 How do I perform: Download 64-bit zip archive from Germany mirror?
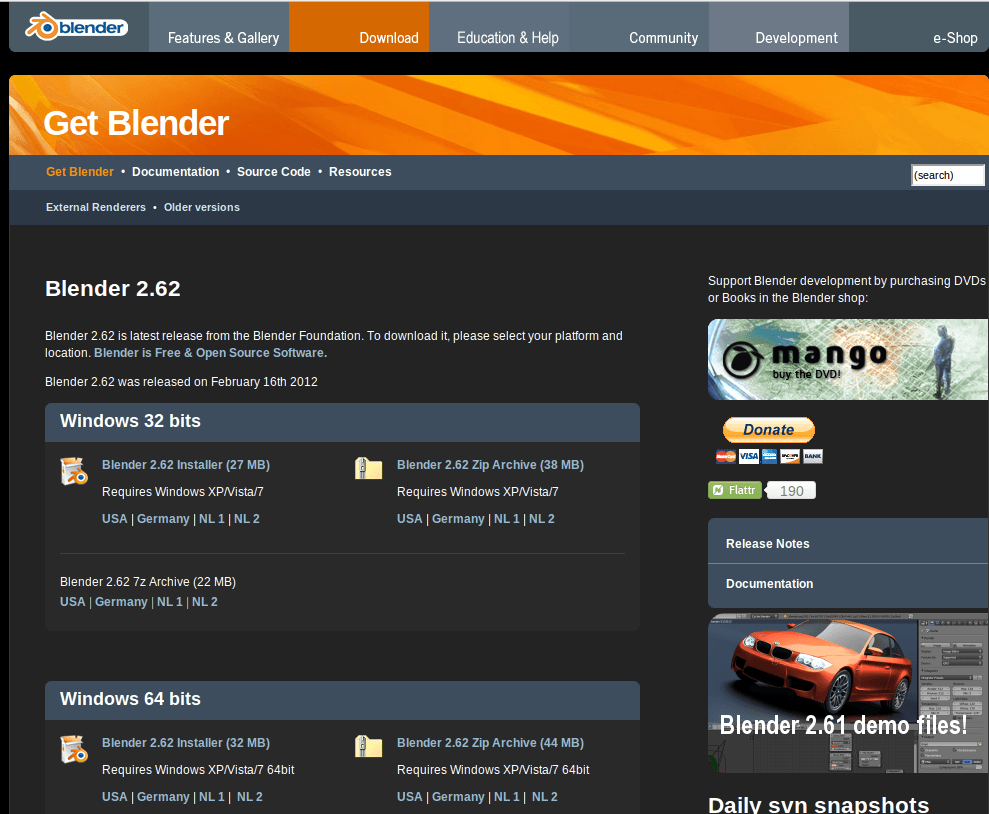coord(458,797)
